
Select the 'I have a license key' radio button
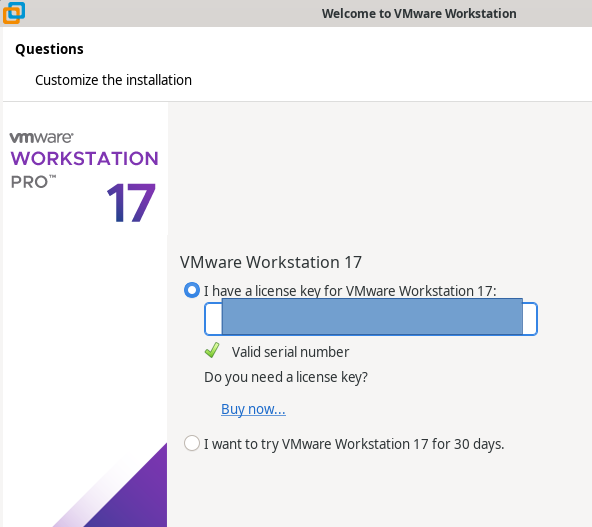(192, 290)
